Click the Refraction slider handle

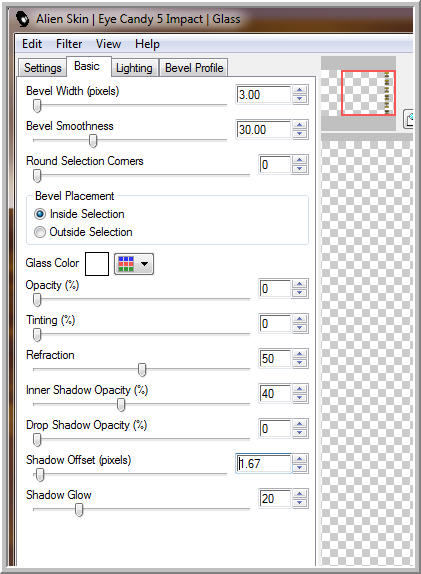pos(142,369)
